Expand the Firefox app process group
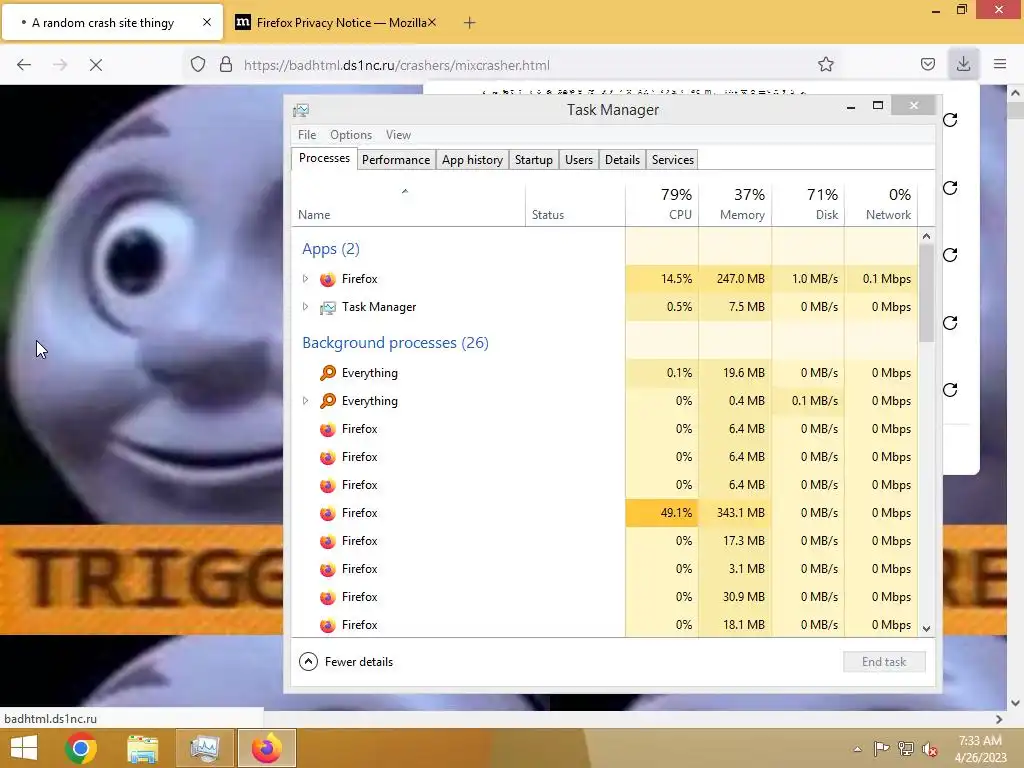1024x768 pixels. click(305, 279)
